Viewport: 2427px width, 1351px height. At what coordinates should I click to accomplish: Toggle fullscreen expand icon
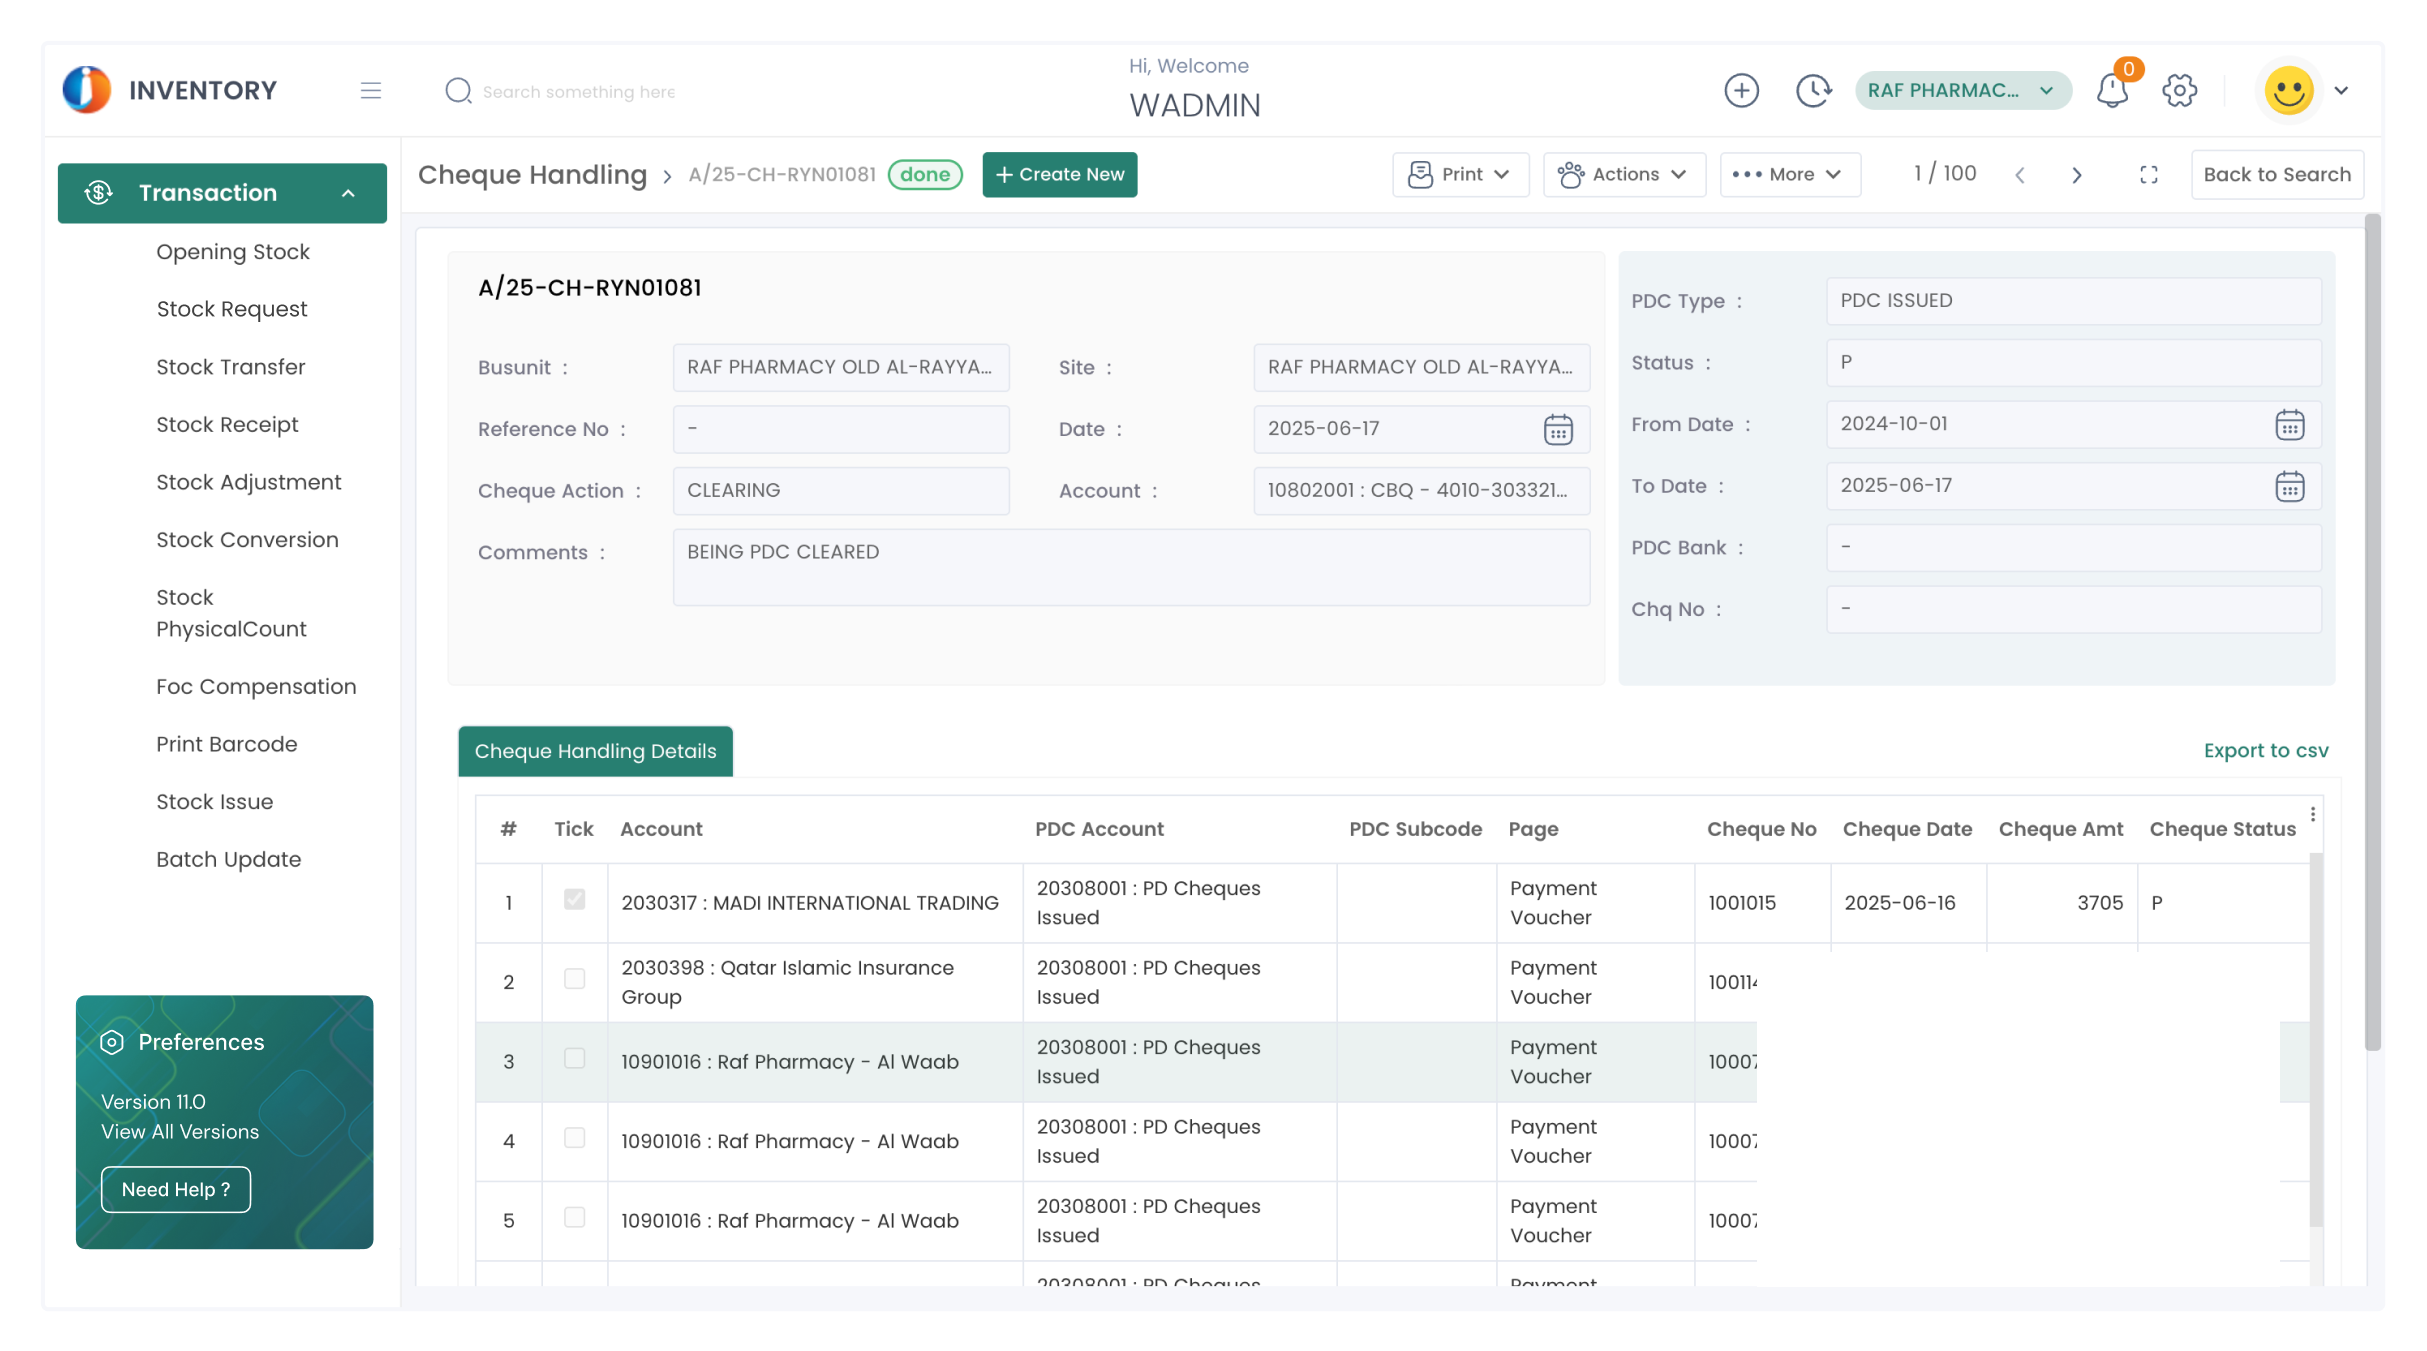coord(2148,175)
